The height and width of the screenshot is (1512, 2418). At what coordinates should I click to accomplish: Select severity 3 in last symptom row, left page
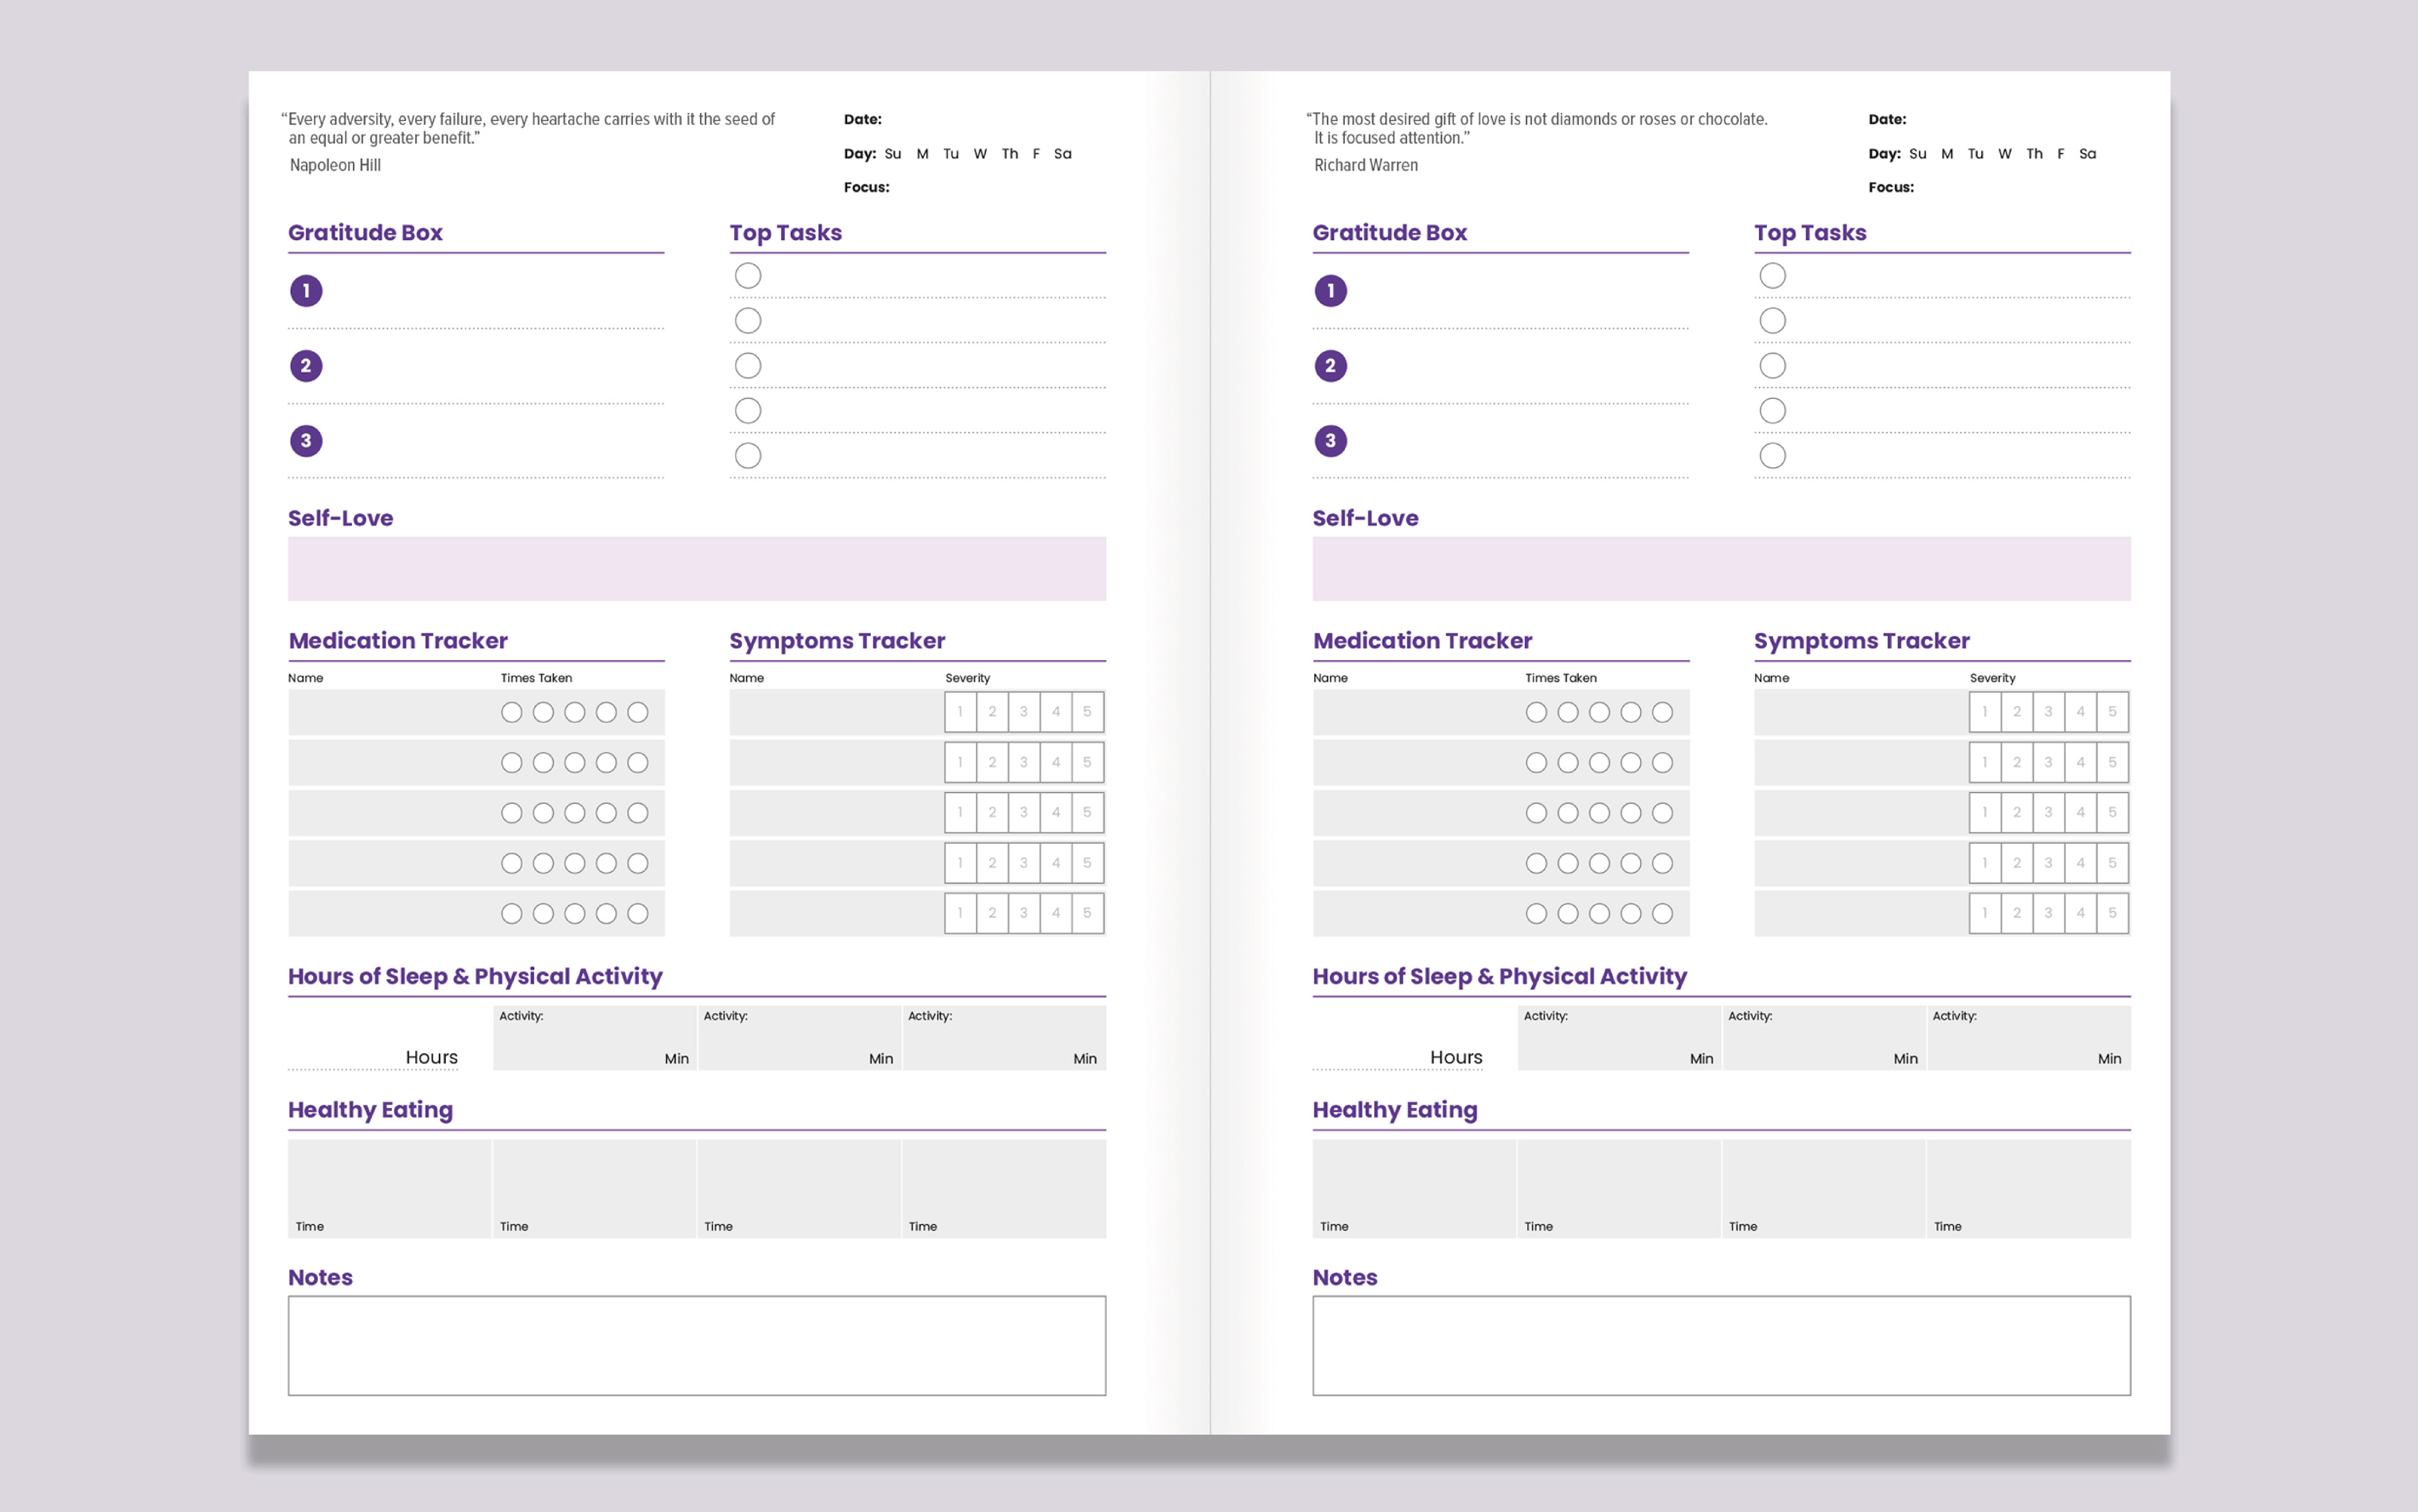click(x=1024, y=913)
